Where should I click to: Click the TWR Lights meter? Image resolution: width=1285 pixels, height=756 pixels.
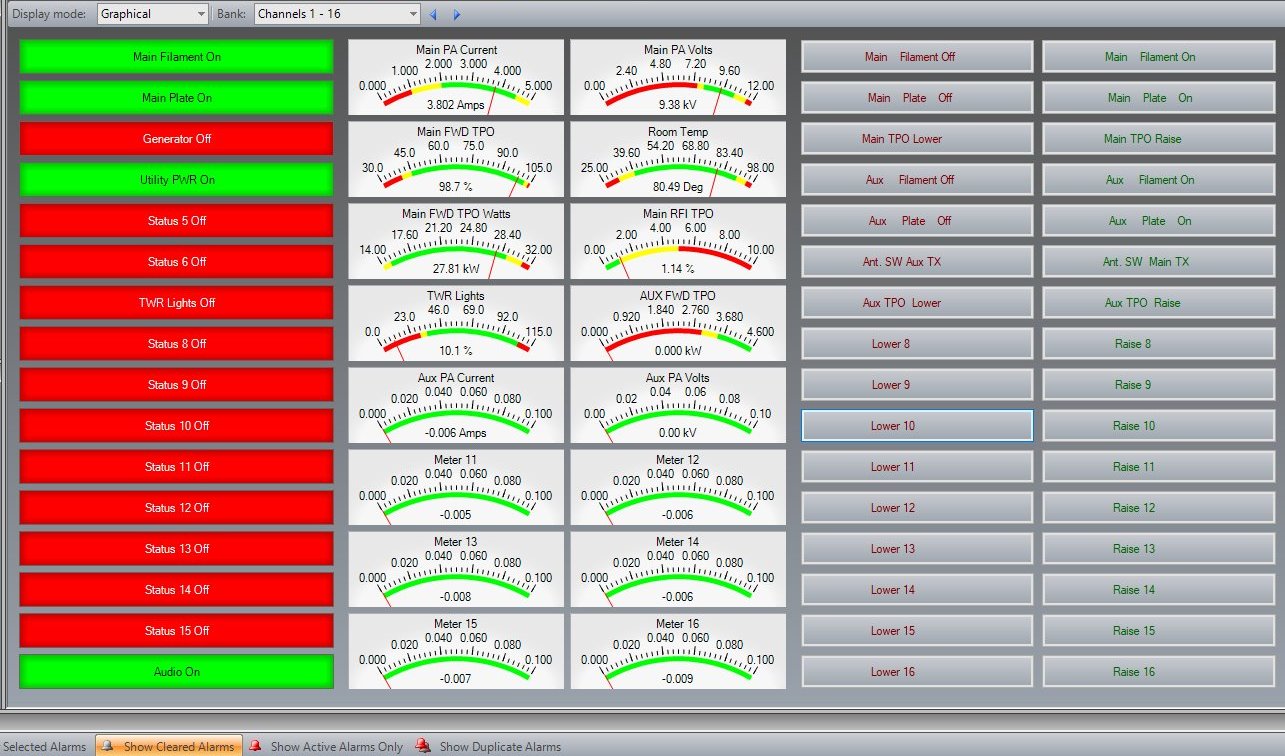pos(456,323)
